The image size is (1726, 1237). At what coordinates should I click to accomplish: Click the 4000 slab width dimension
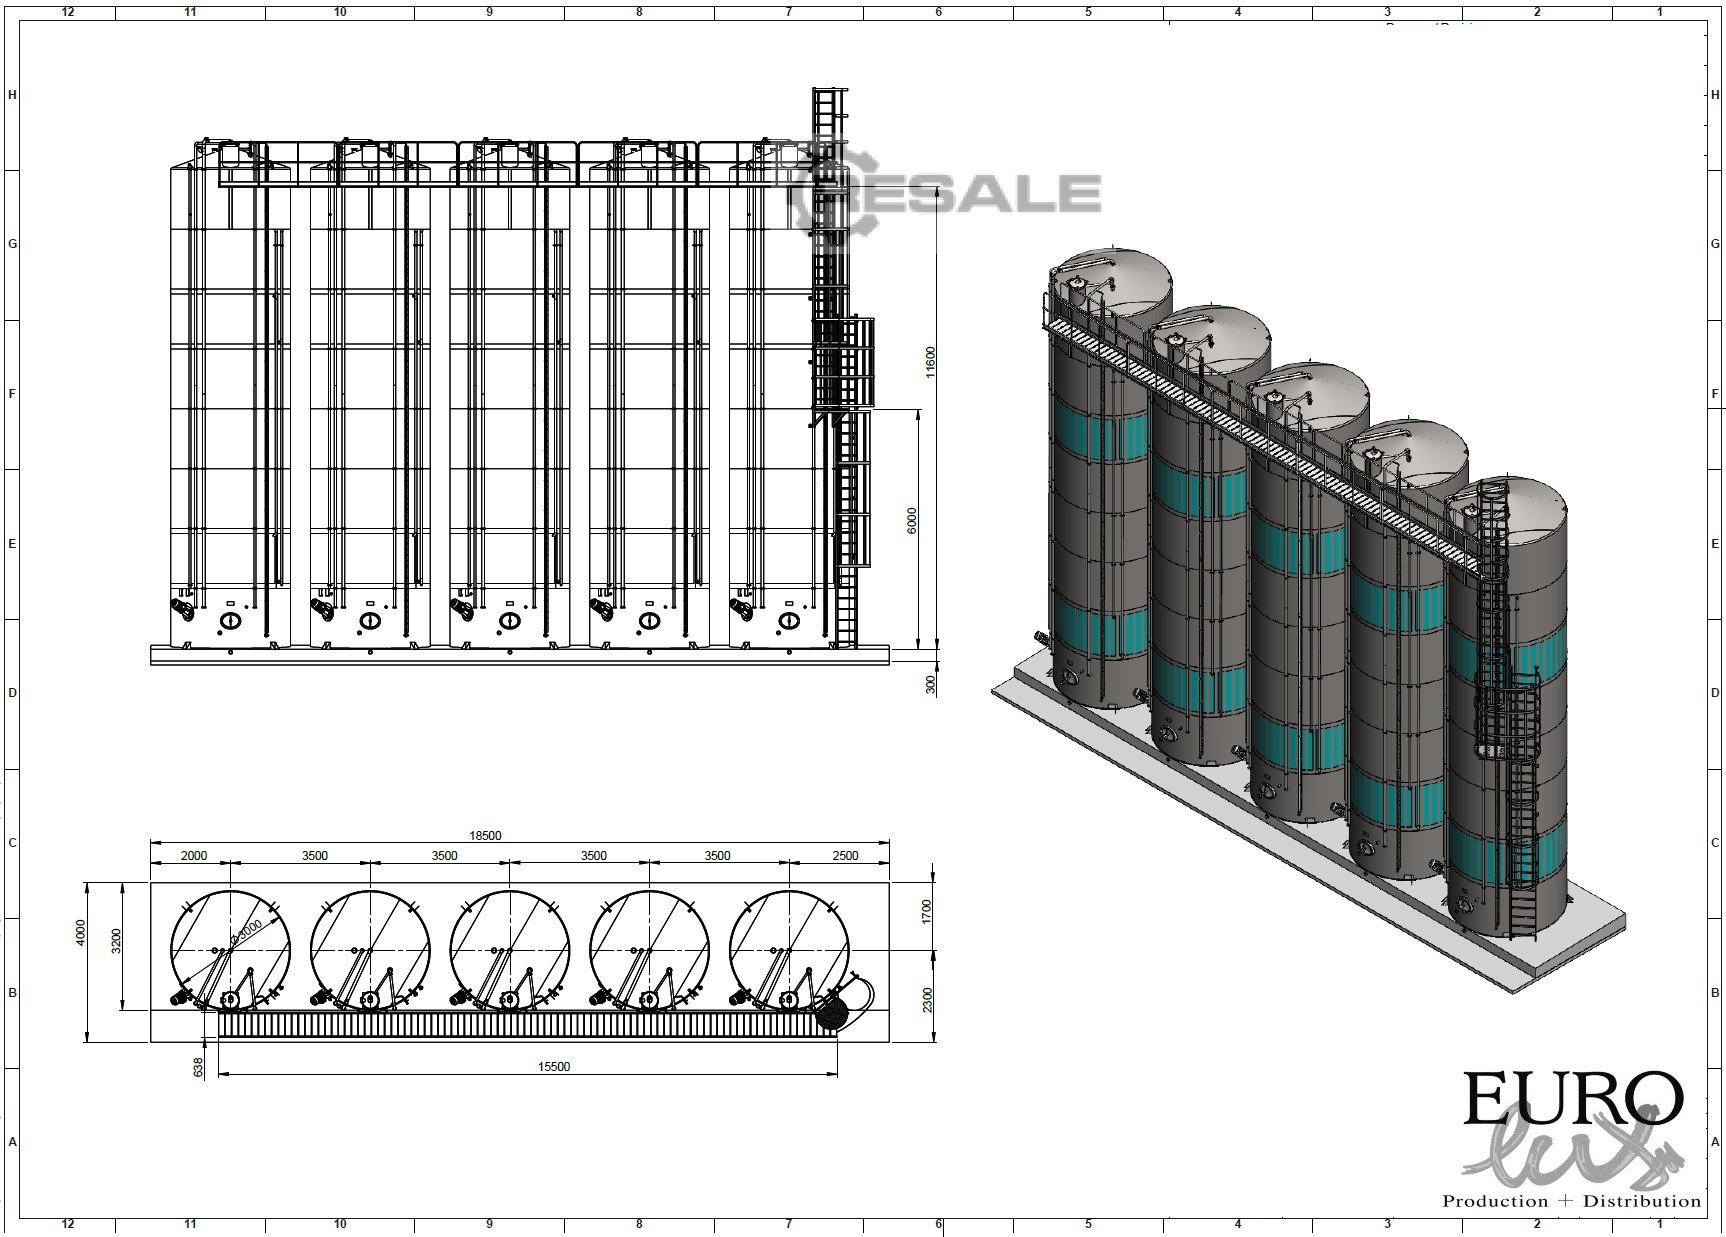coord(82,931)
